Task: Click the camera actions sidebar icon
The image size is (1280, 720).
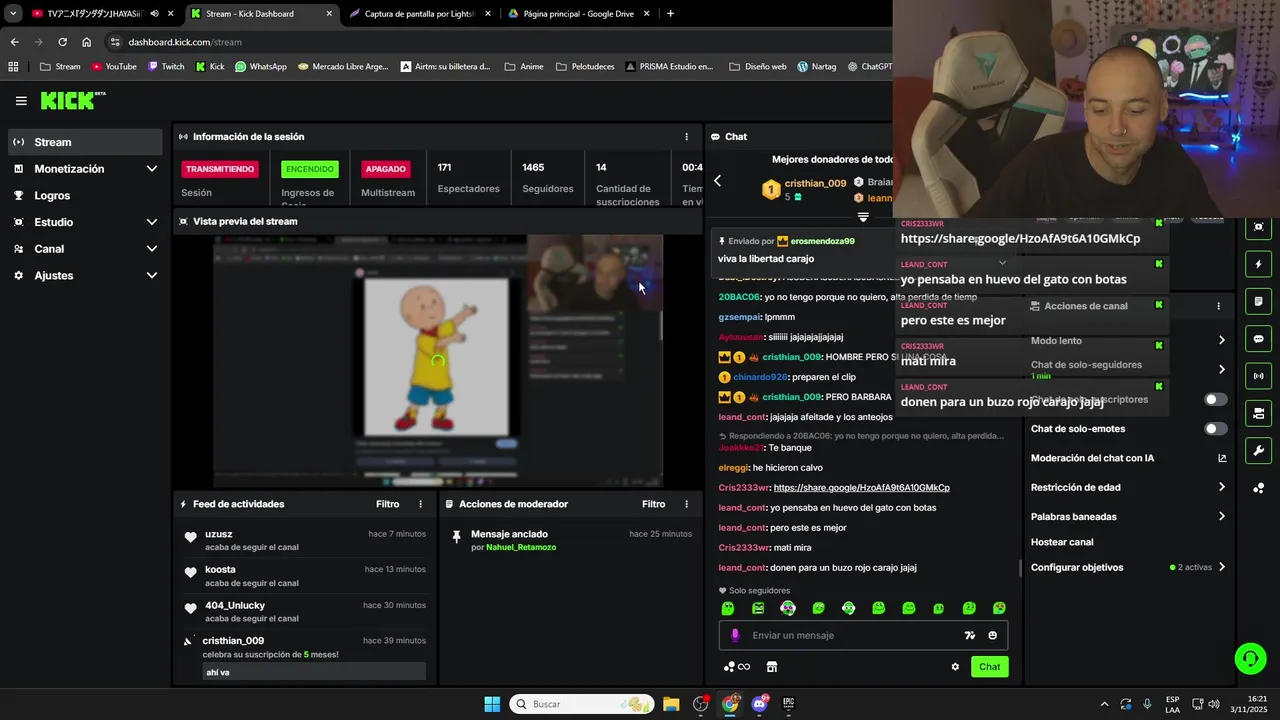Action: 1258,413
